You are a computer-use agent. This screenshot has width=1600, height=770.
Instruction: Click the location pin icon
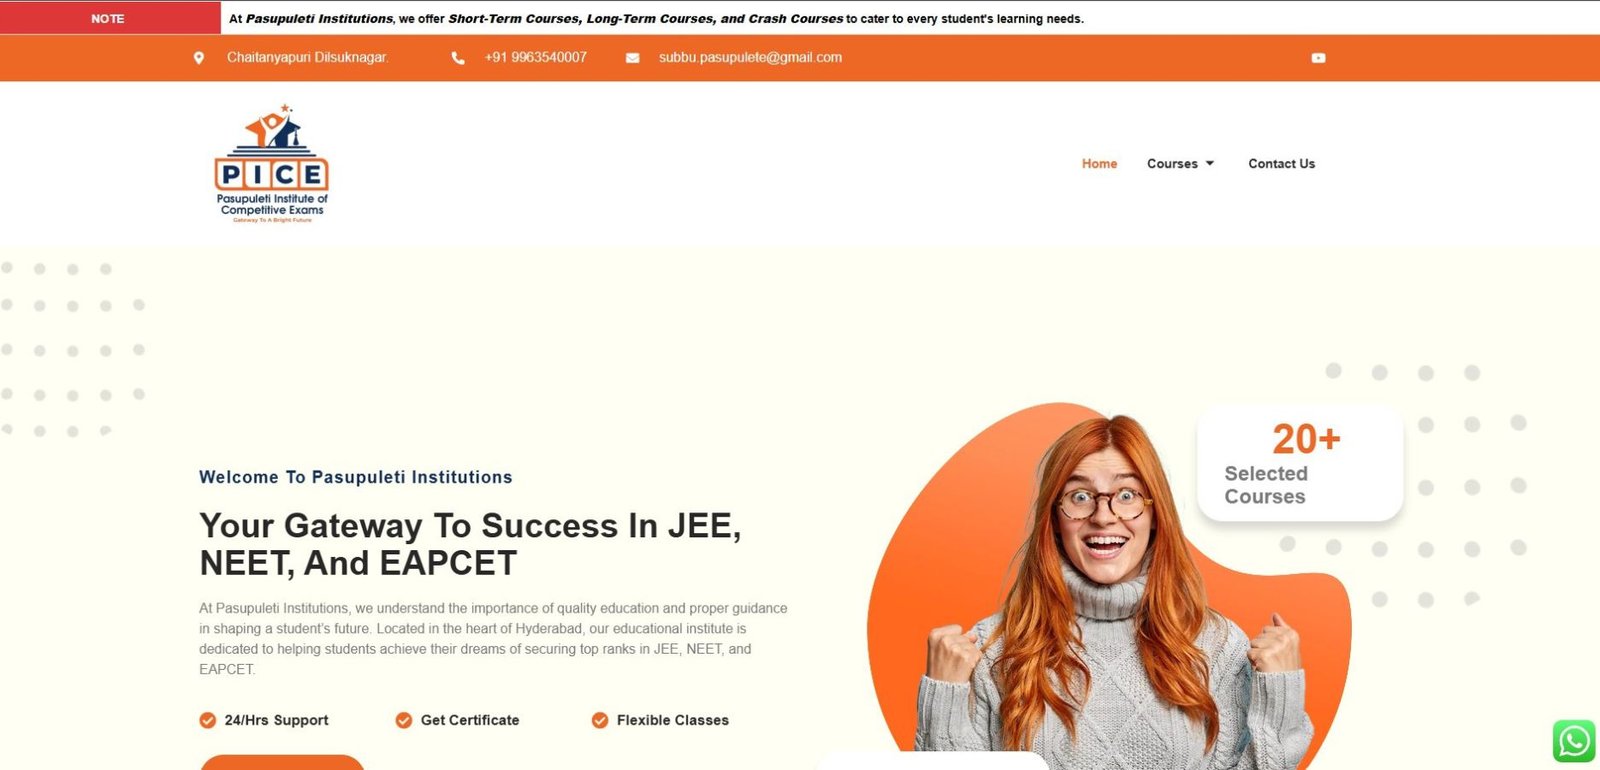(x=199, y=58)
